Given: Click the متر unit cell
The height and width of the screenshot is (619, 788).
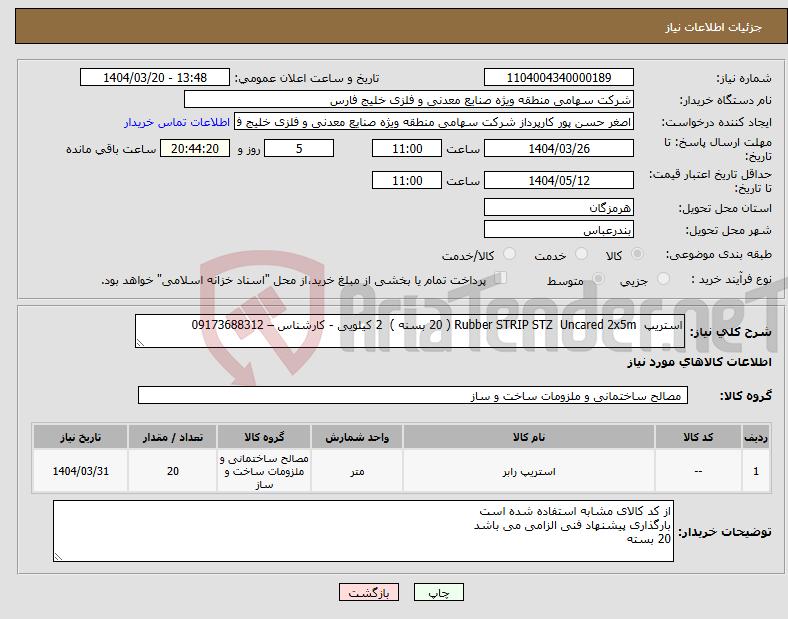Looking at the screenshot, I should coord(357,471).
